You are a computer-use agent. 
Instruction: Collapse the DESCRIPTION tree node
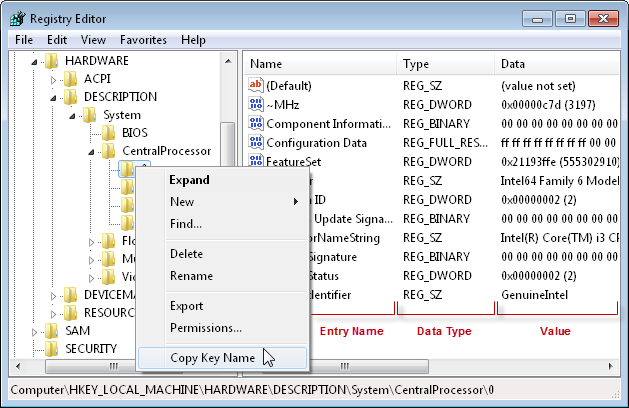(x=53, y=98)
